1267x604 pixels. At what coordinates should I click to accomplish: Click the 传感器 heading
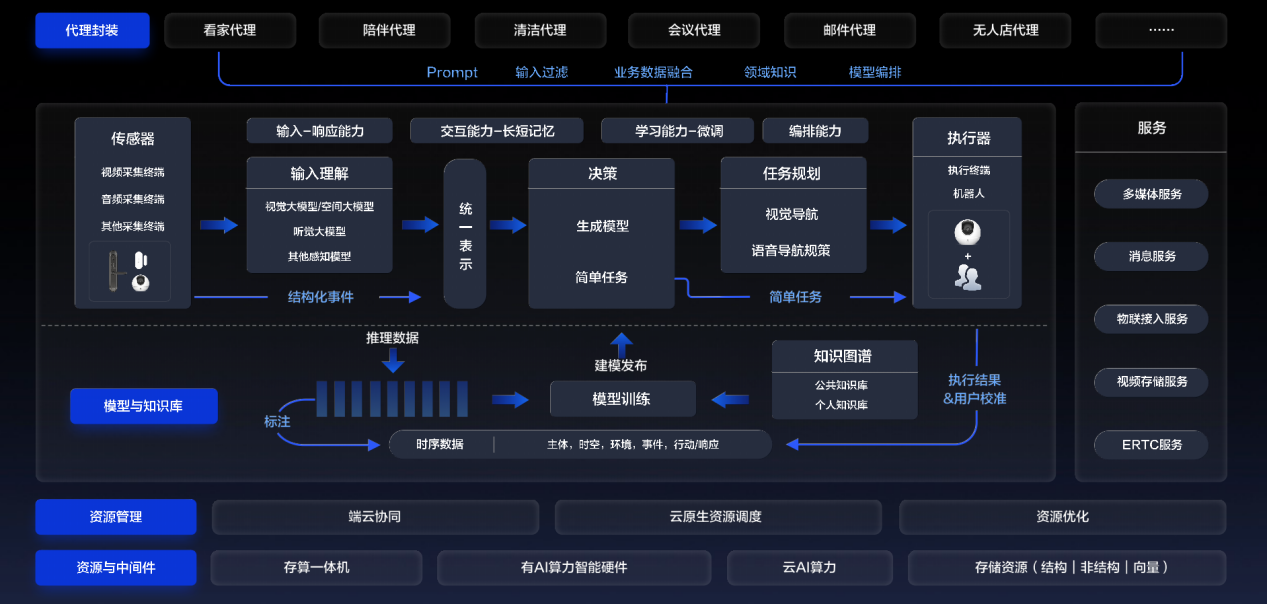pyautogui.click(x=133, y=139)
